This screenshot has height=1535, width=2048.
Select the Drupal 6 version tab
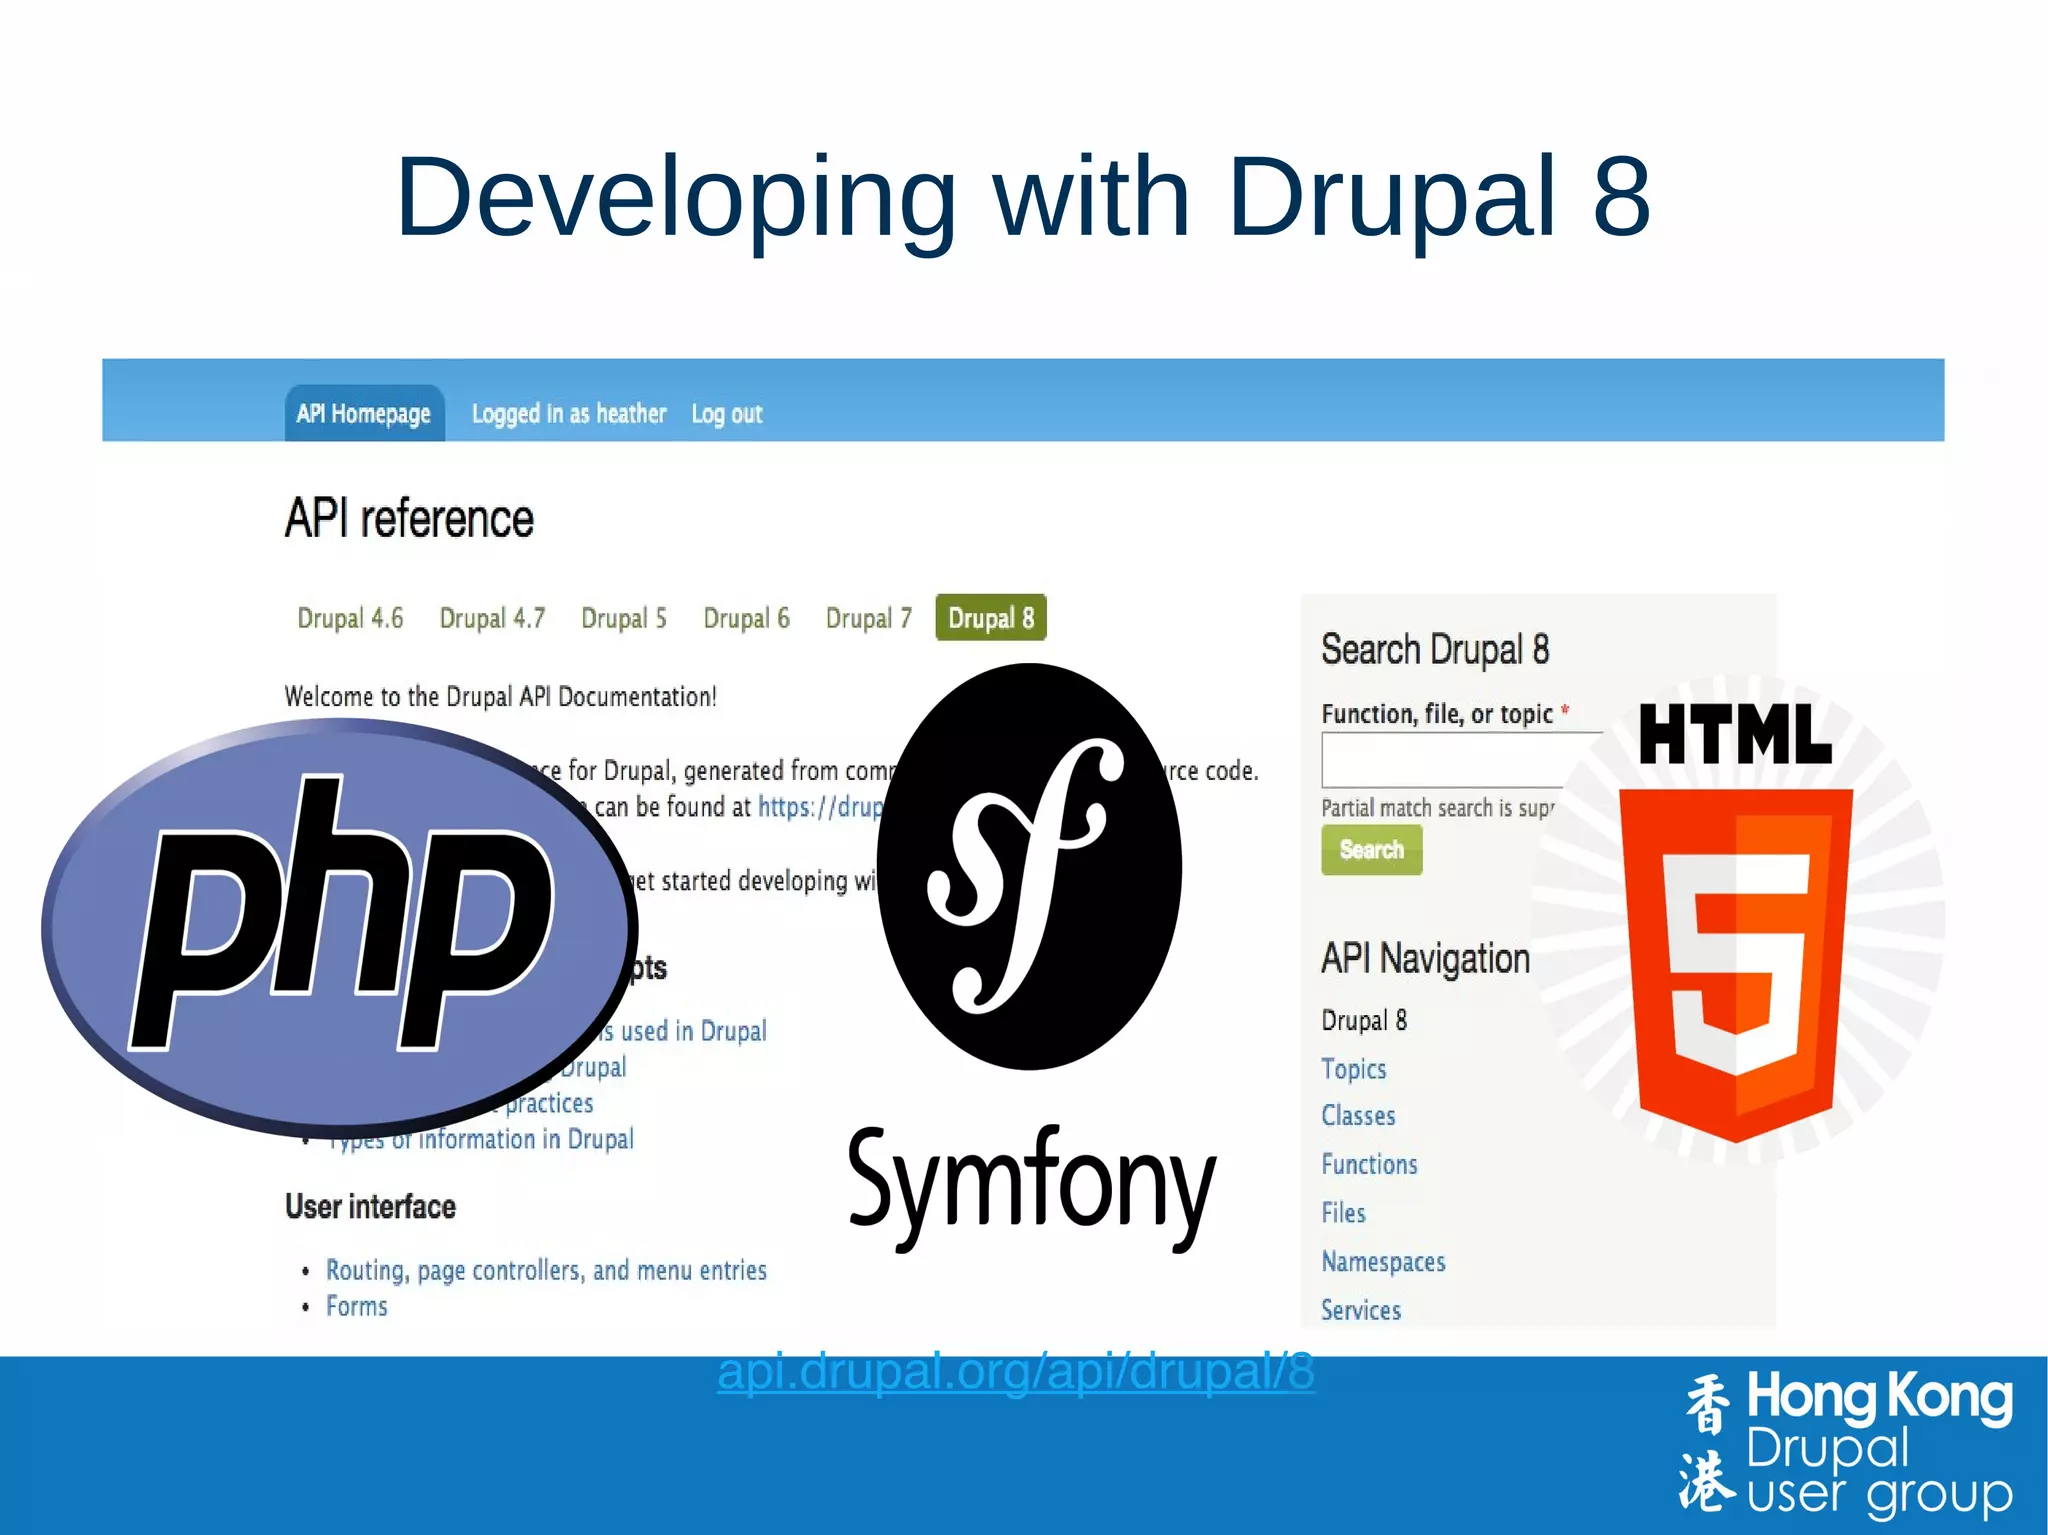(746, 618)
